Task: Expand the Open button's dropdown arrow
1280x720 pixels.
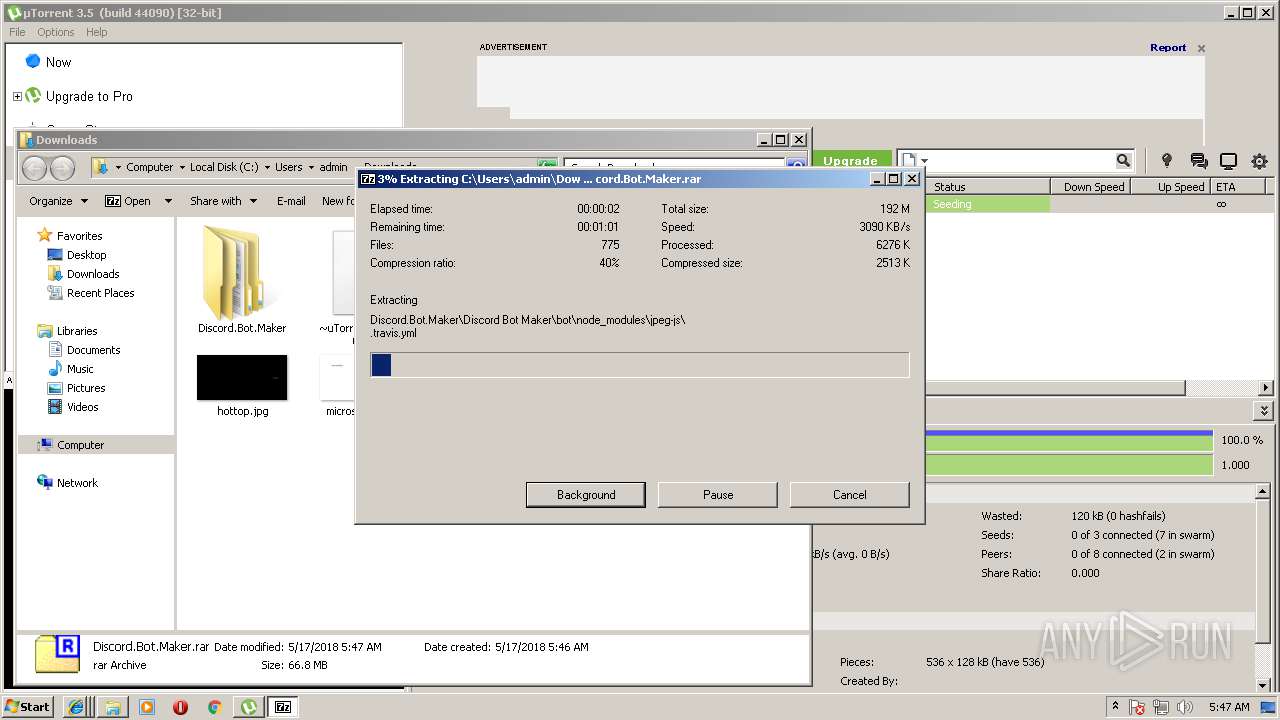Action: 168,201
